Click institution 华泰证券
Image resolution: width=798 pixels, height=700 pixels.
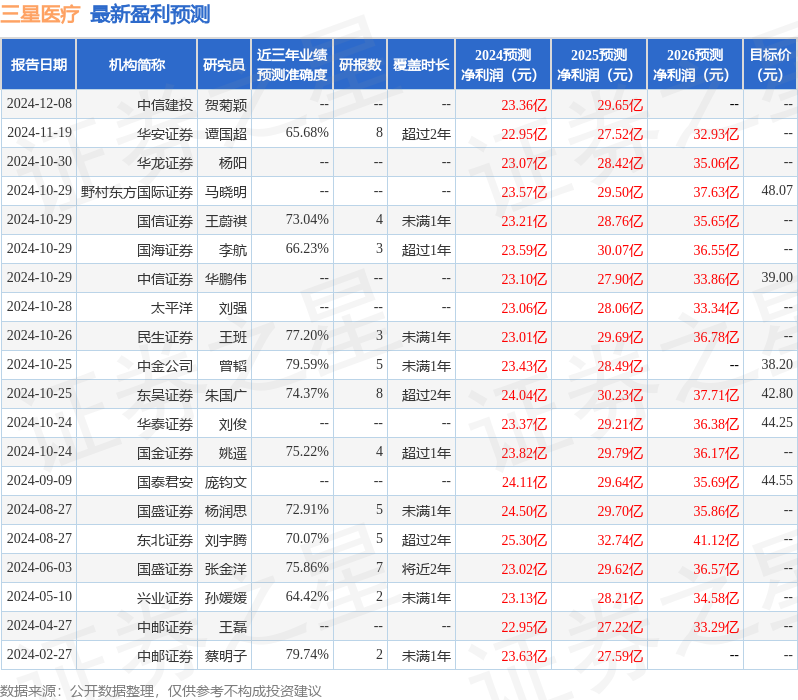tap(165, 424)
